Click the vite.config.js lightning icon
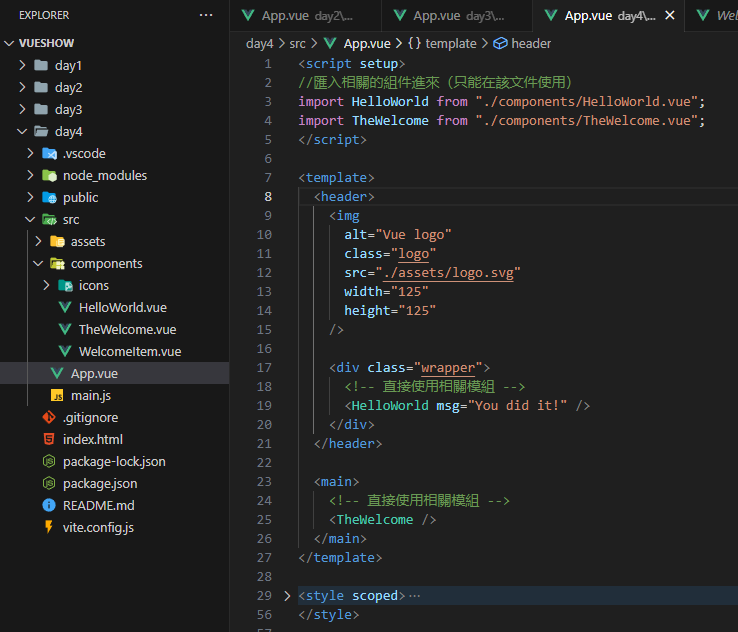The image size is (738, 632). [x=49, y=527]
